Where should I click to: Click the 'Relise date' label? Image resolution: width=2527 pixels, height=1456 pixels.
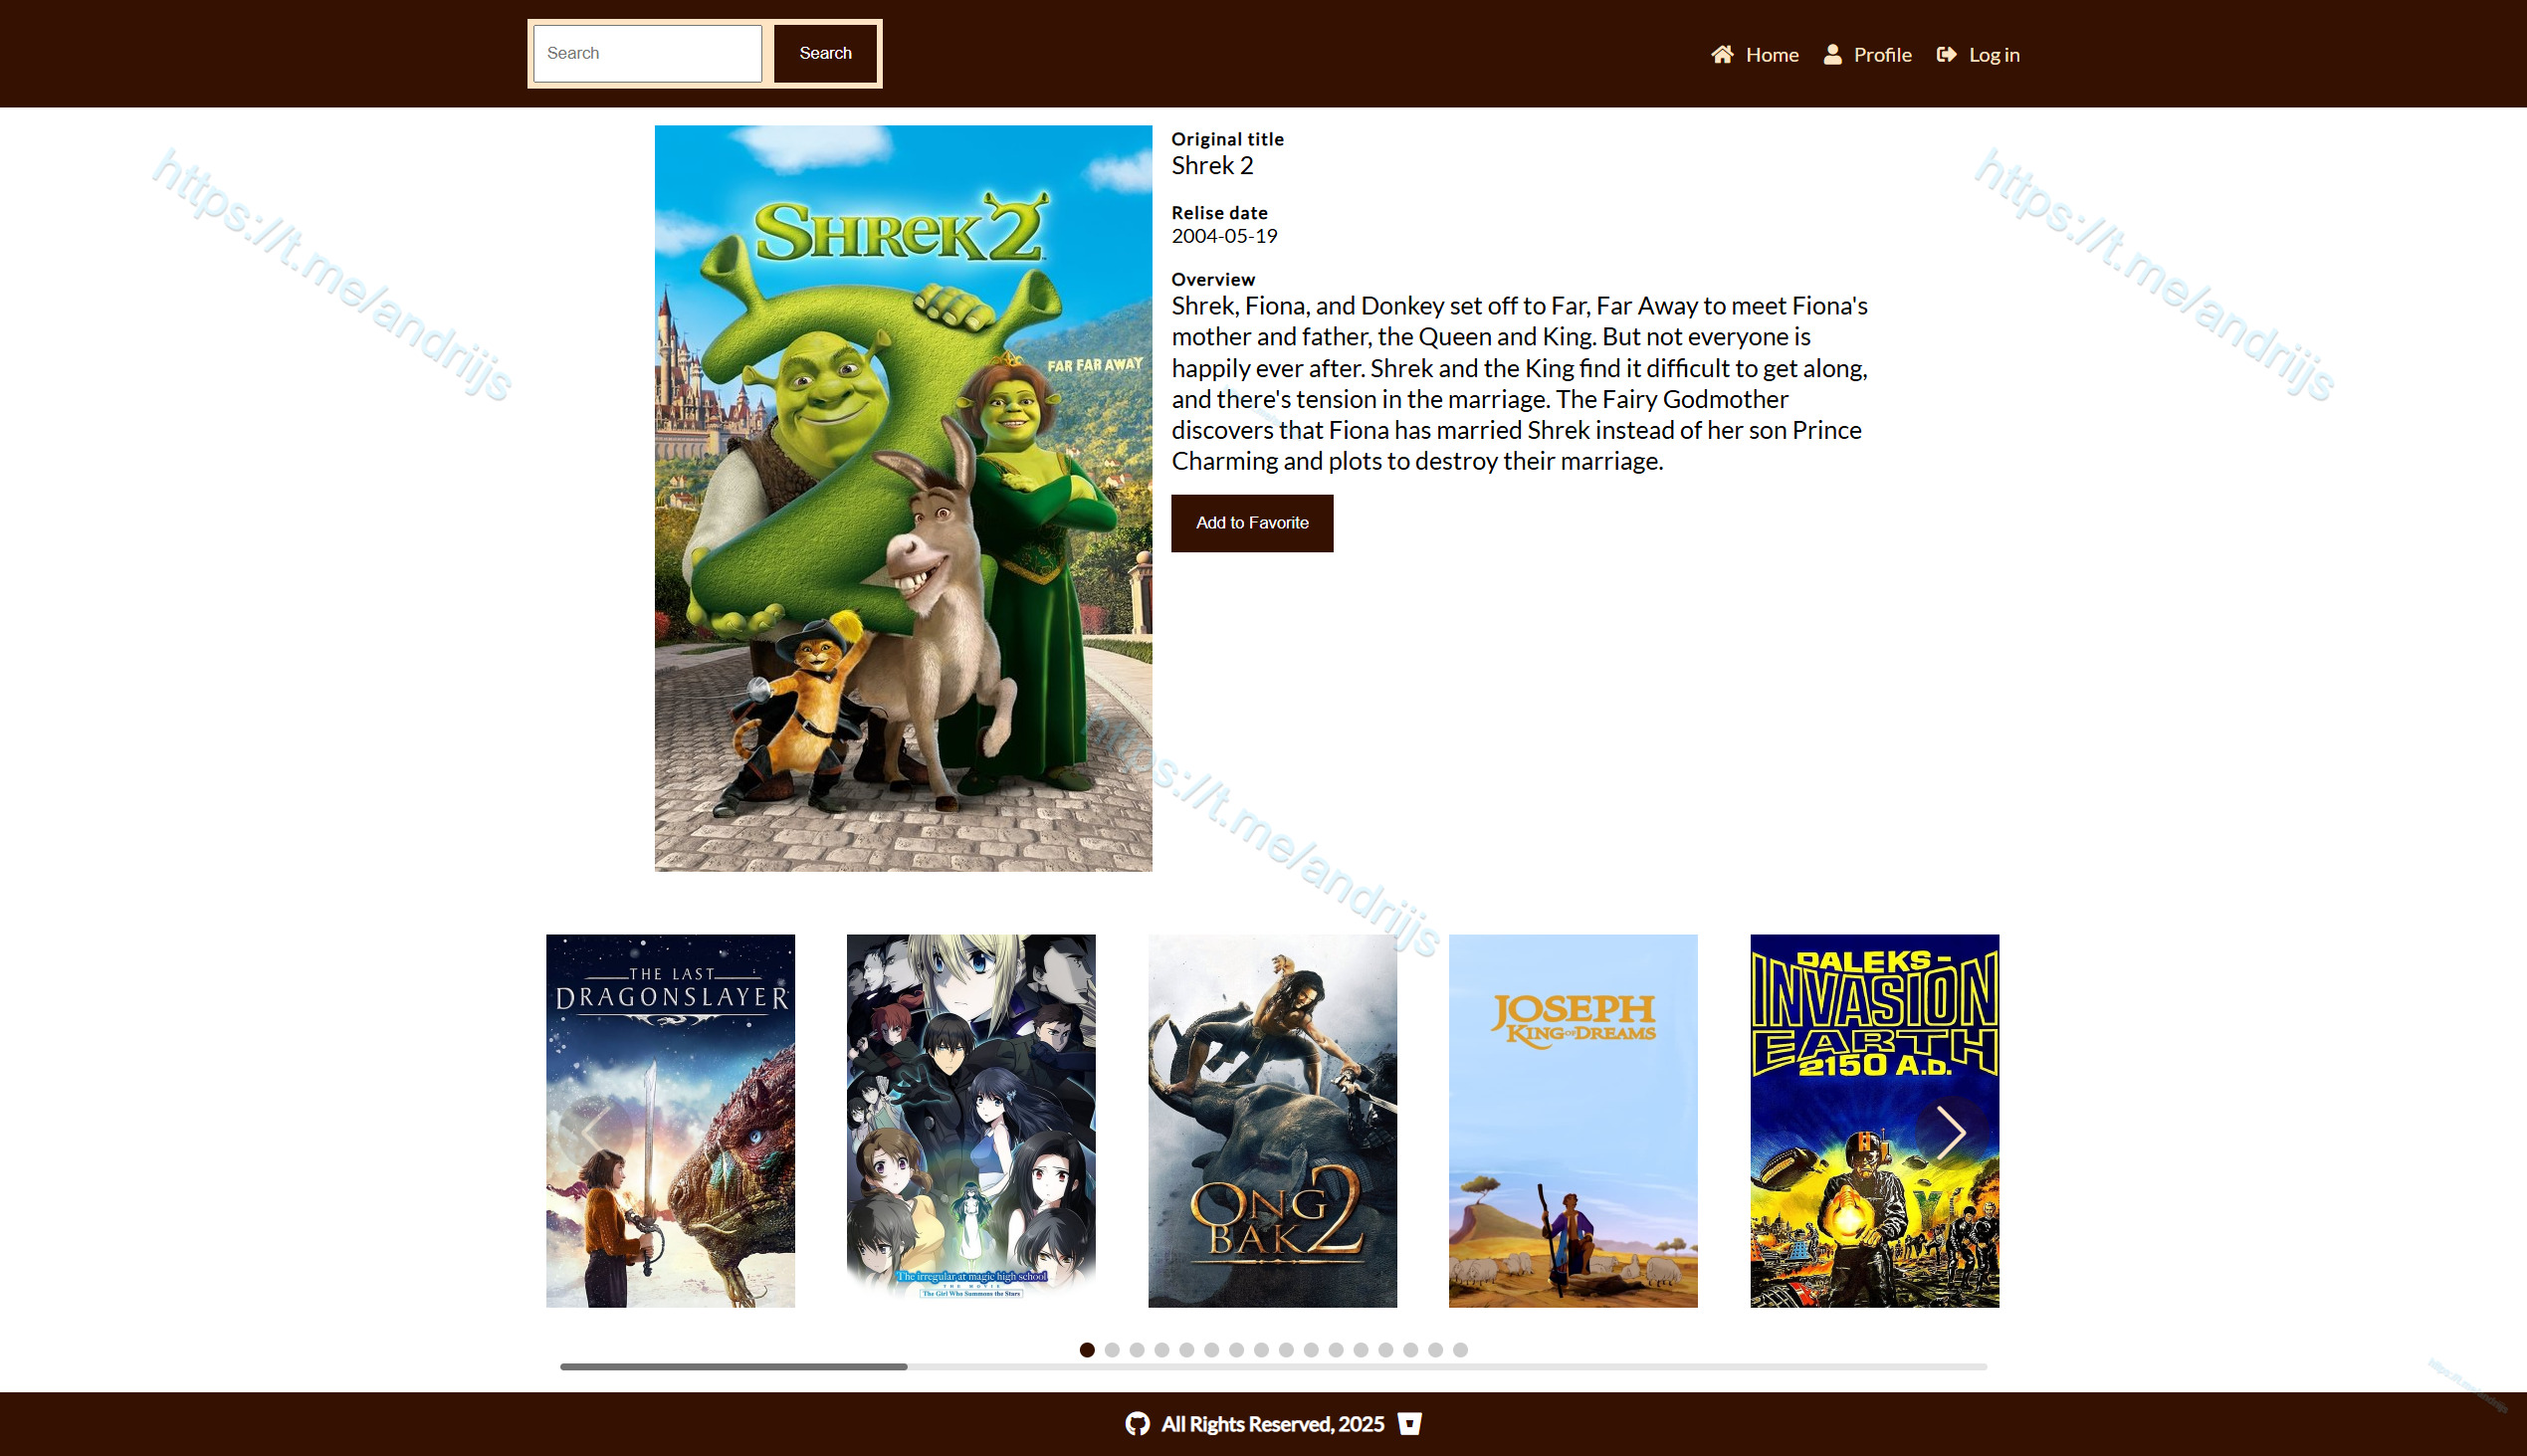click(x=1219, y=213)
